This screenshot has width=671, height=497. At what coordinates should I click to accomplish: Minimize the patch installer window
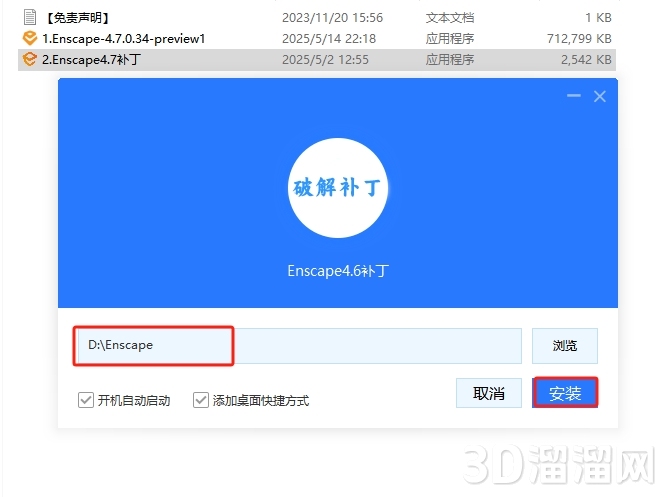coord(574,96)
